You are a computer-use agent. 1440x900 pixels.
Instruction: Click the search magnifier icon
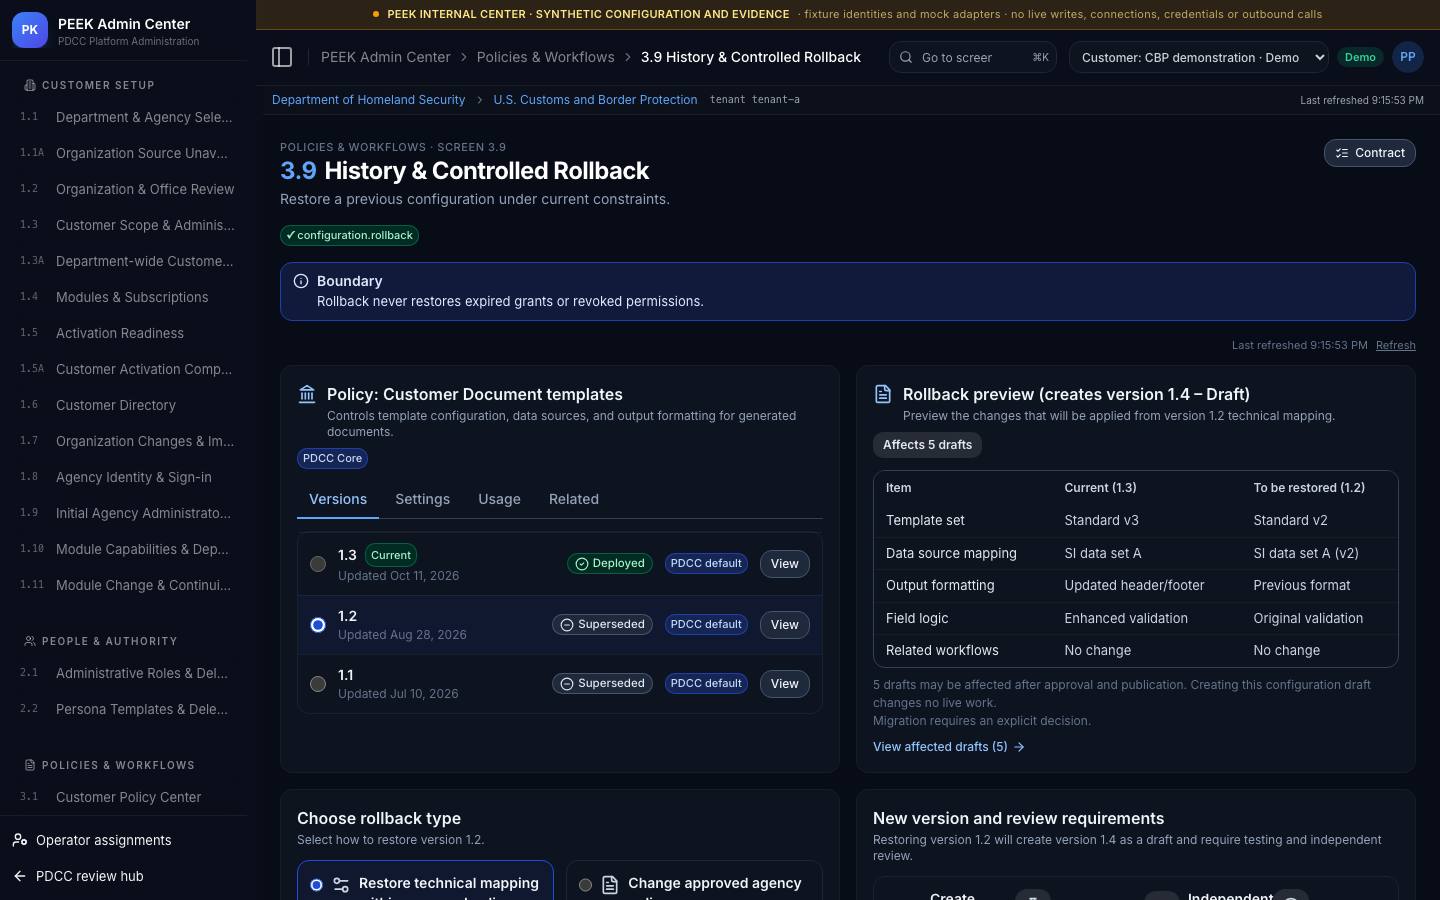pos(906,57)
